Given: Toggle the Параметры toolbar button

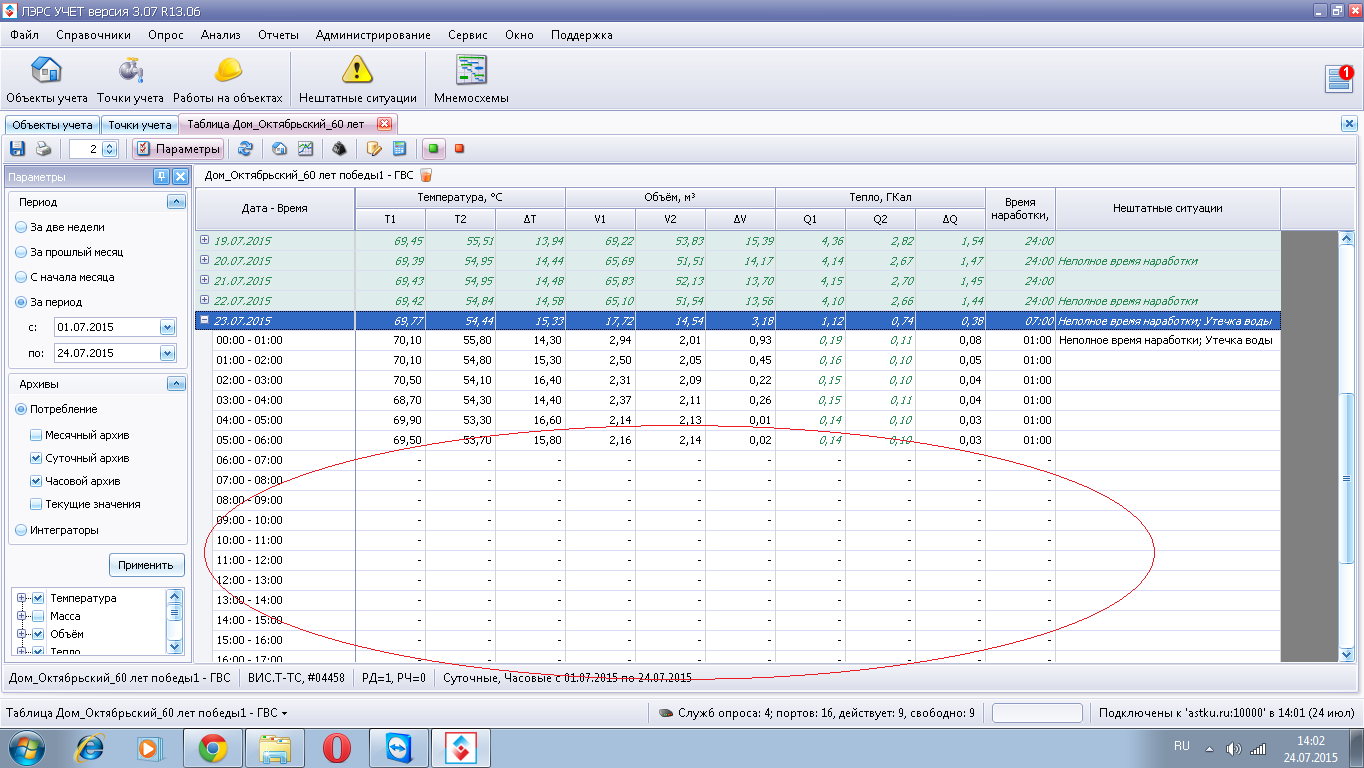Looking at the screenshot, I should [177, 149].
